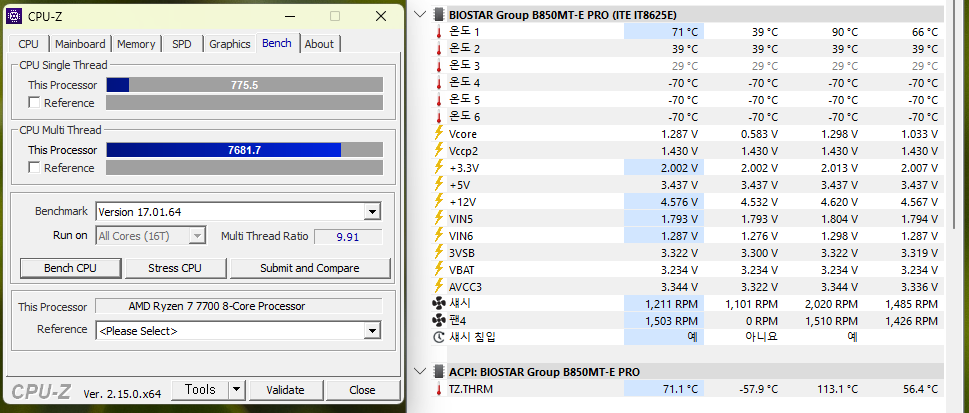Screen dimensions: 969x413
Task: Select the 71.1 °C TZ.THRM value
Action: point(680,389)
